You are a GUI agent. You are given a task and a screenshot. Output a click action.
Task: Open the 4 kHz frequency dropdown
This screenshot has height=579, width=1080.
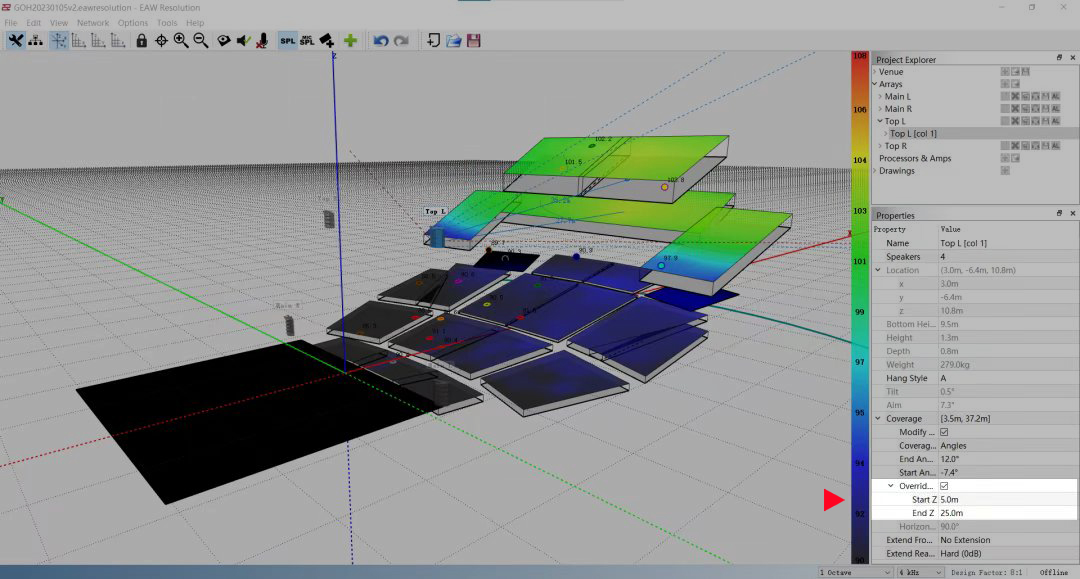[920, 572]
